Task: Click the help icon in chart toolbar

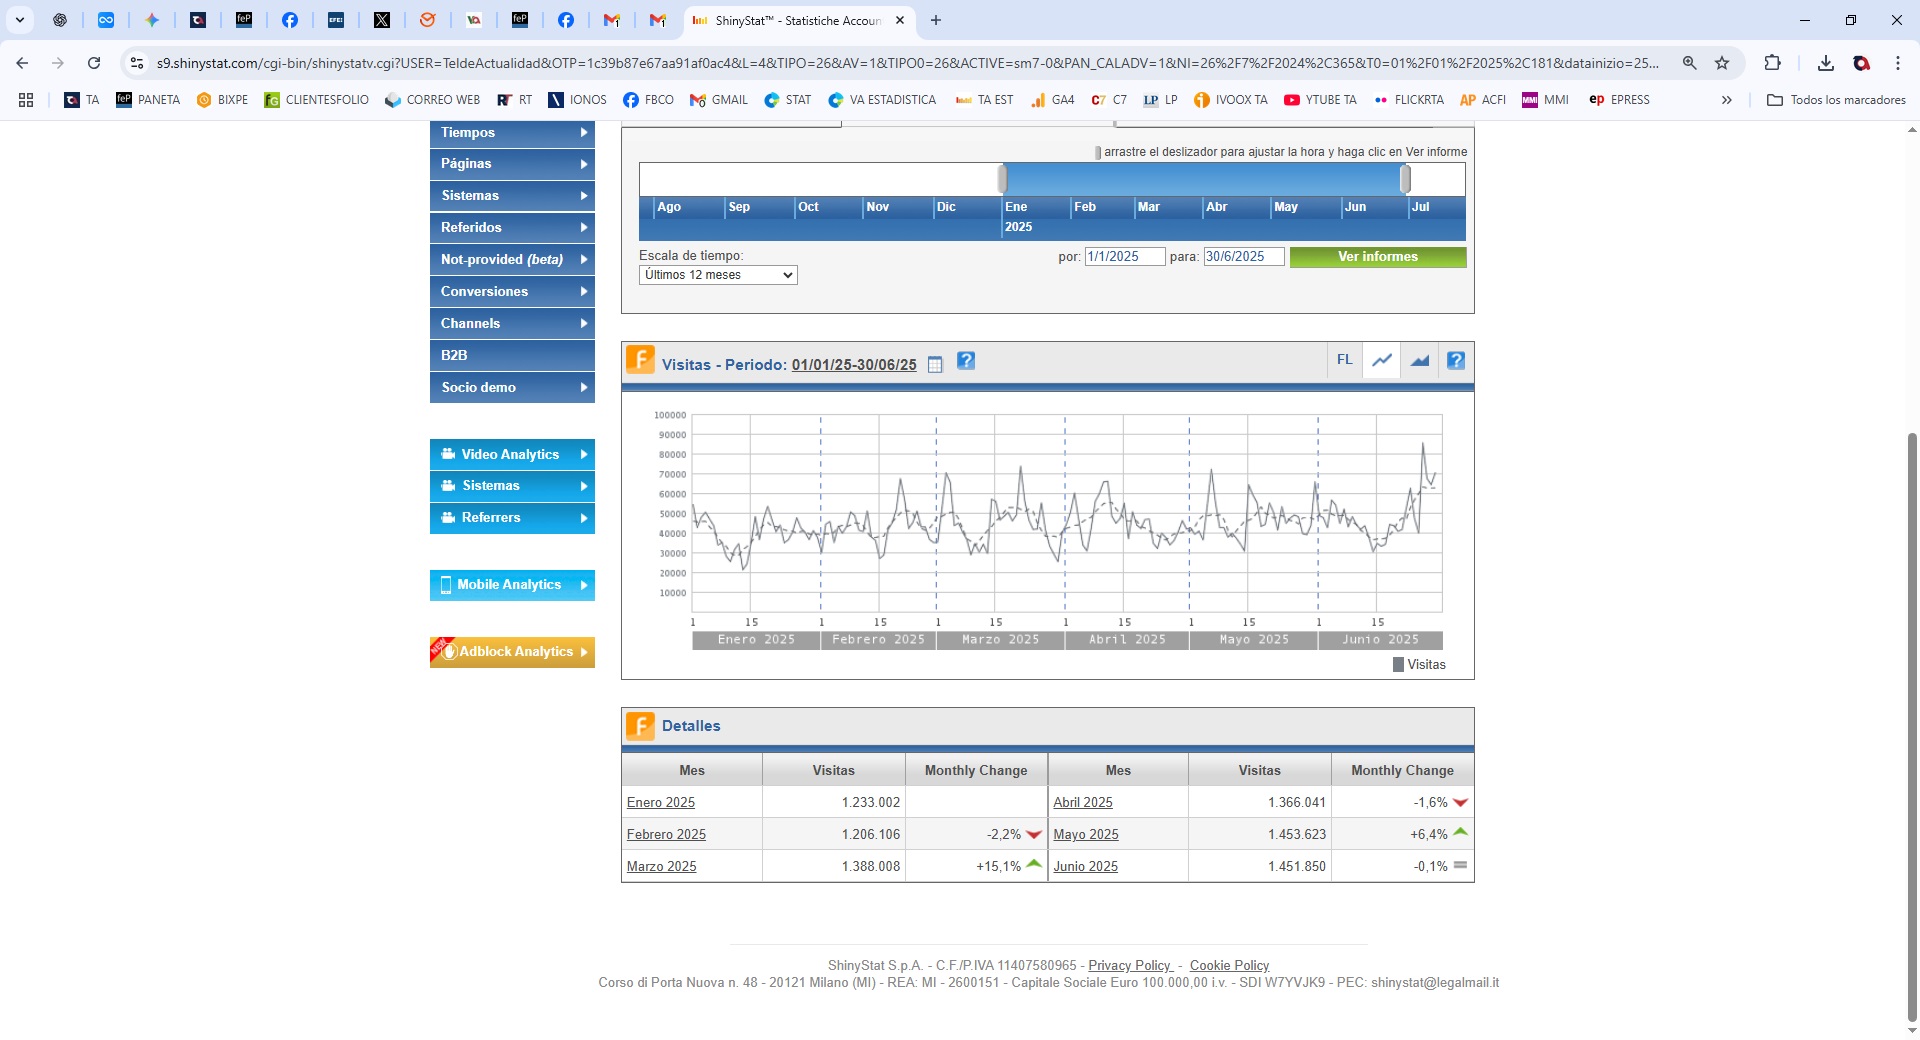Action: pyautogui.click(x=1456, y=361)
